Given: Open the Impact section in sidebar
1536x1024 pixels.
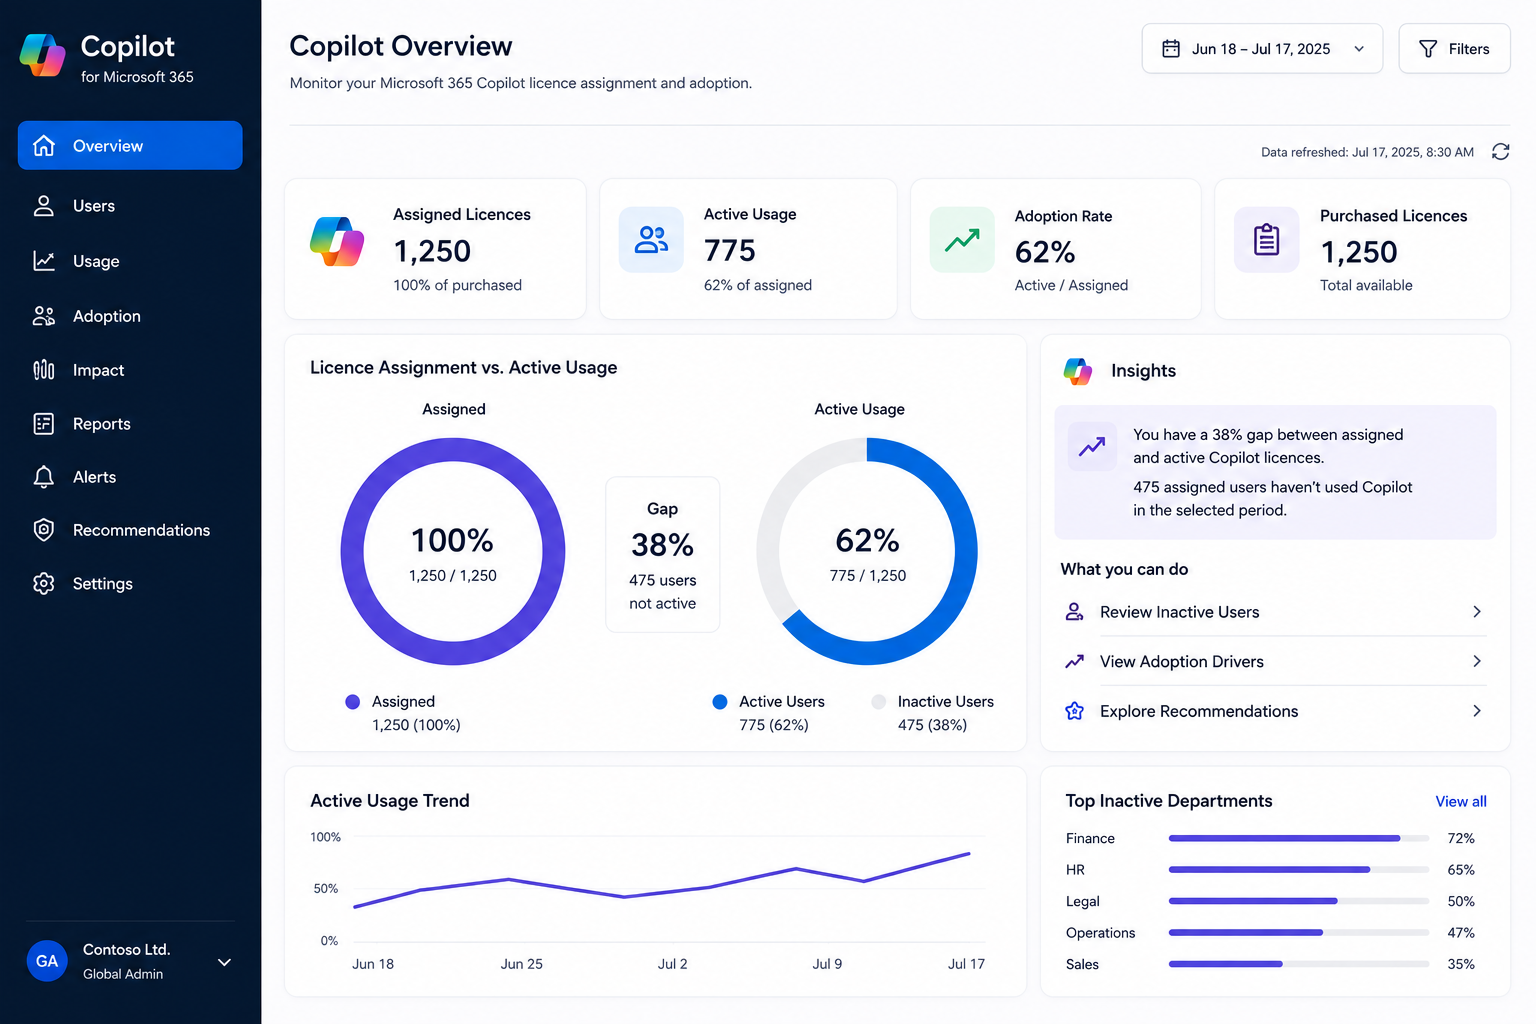Looking at the screenshot, I should click(130, 370).
